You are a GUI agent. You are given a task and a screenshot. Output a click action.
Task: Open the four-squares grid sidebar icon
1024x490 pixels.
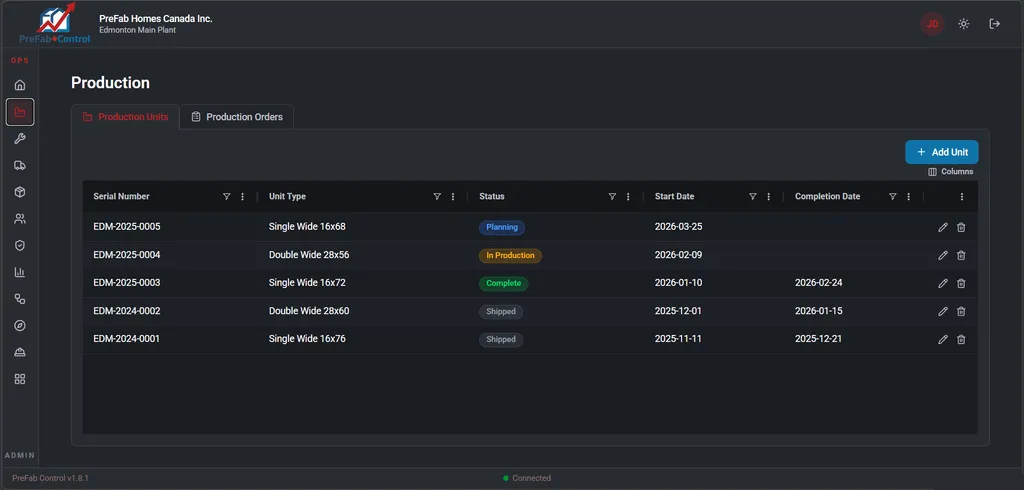pos(20,379)
